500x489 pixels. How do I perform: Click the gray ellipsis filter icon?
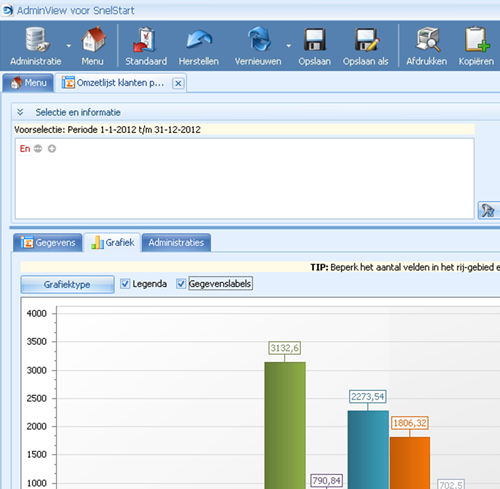(38, 149)
